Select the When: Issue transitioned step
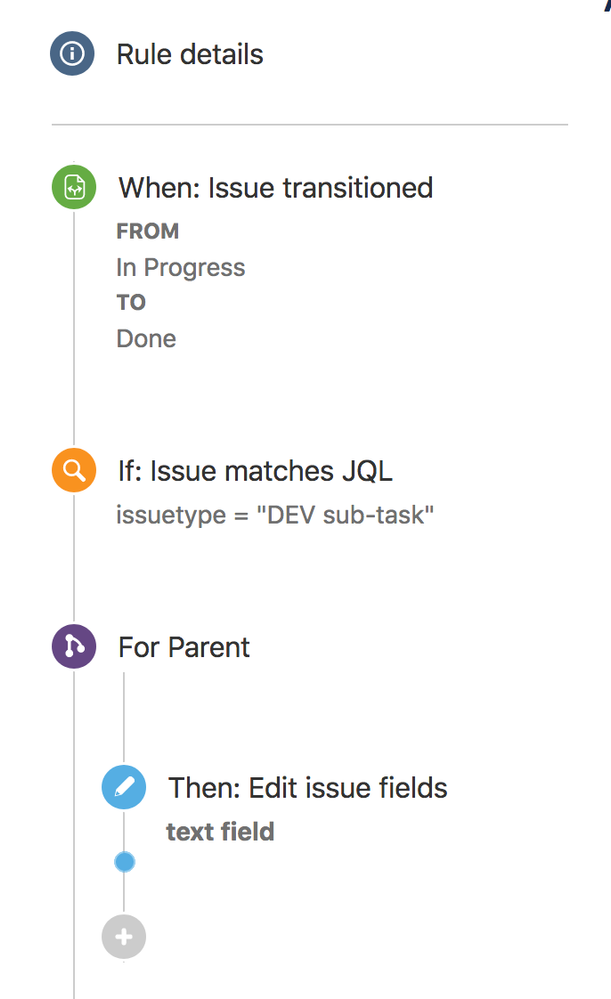Viewport: 611px width, 999px height. pos(275,187)
